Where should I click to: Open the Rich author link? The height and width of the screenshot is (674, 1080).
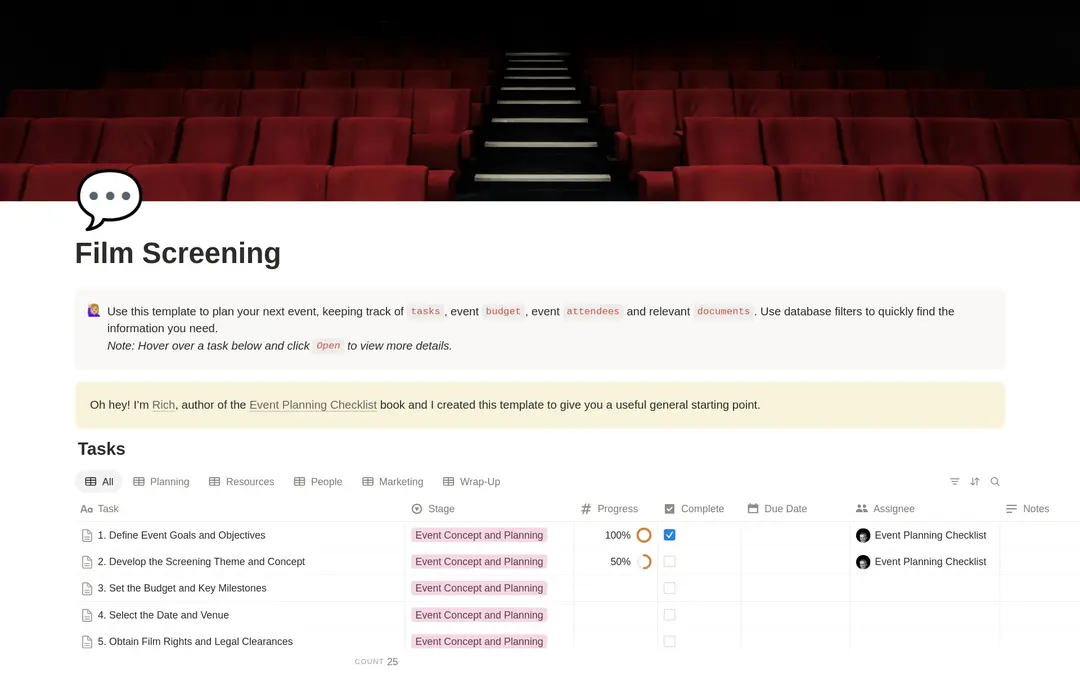click(163, 405)
